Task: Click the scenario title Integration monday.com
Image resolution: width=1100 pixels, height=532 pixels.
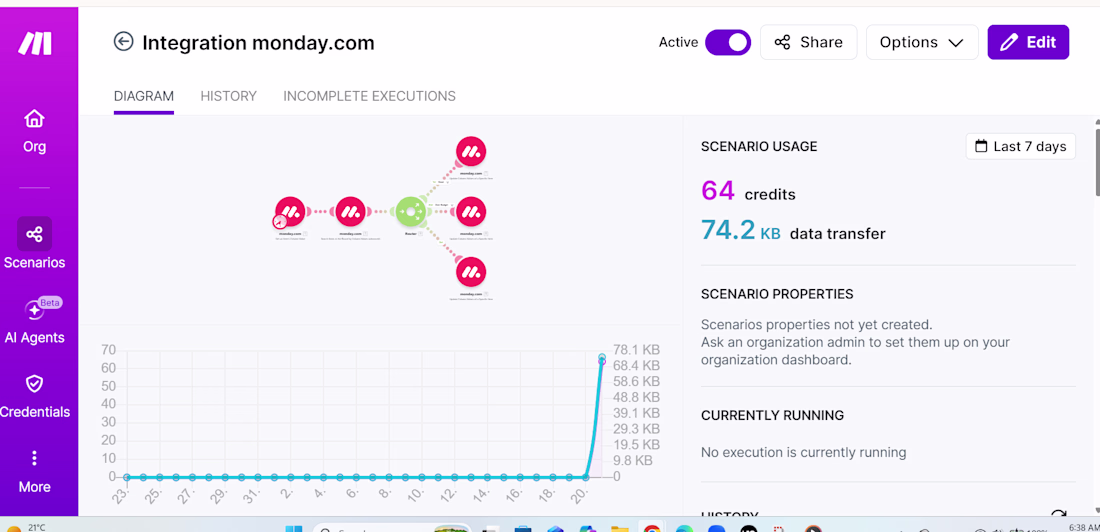Action: [x=258, y=43]
